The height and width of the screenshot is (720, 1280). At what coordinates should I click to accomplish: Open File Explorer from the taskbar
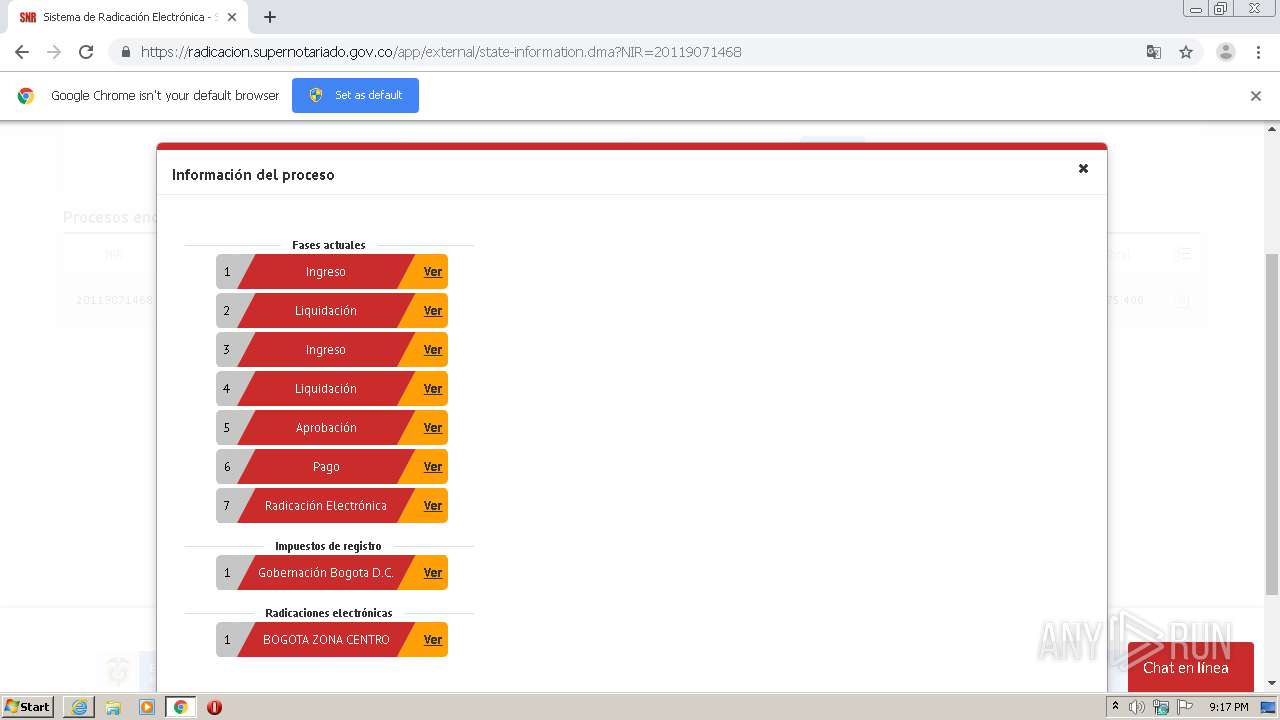(113, 707)
